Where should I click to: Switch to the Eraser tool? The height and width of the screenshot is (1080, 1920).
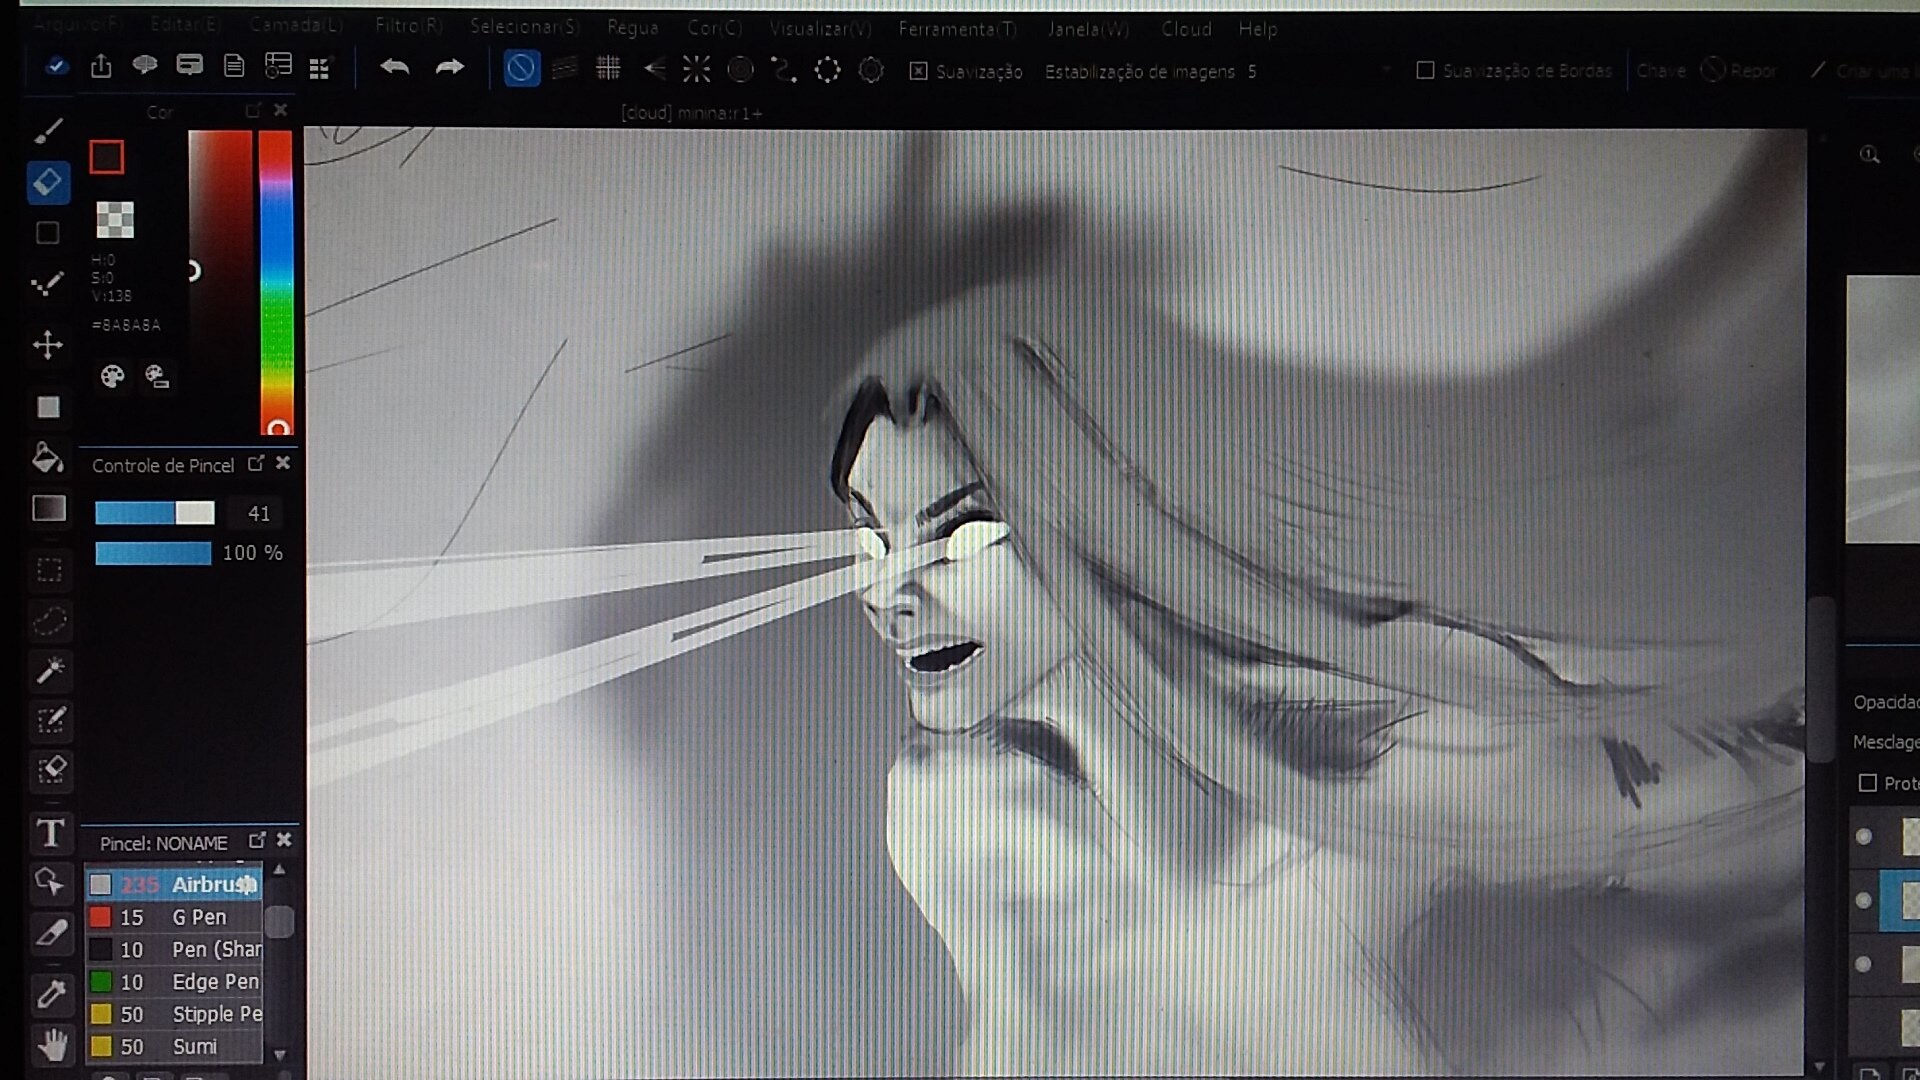48,182
